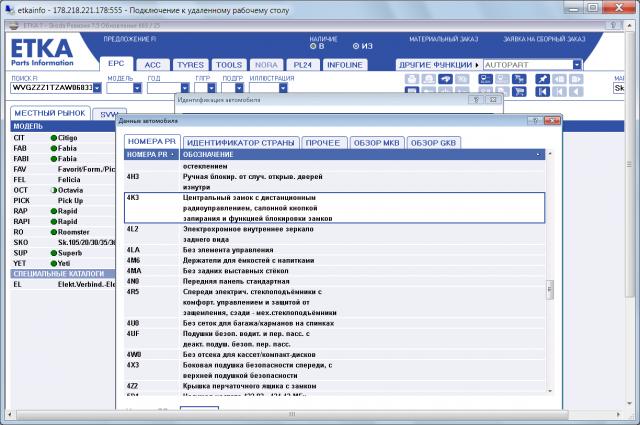640x425 pixels.
Task: Select the МЕСТНЫЙ РЫНОК tab
Action: [x=50, y=113]
